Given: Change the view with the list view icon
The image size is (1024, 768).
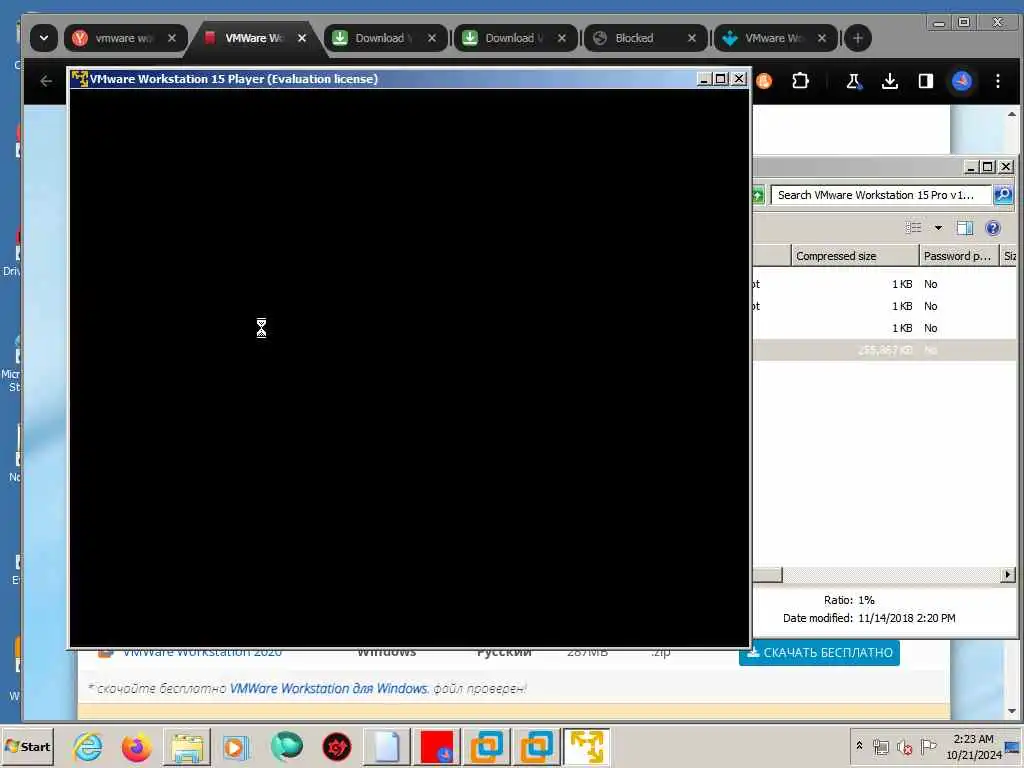Looking at the screenshot, I should pyautogui.click(x=914, y=228).
